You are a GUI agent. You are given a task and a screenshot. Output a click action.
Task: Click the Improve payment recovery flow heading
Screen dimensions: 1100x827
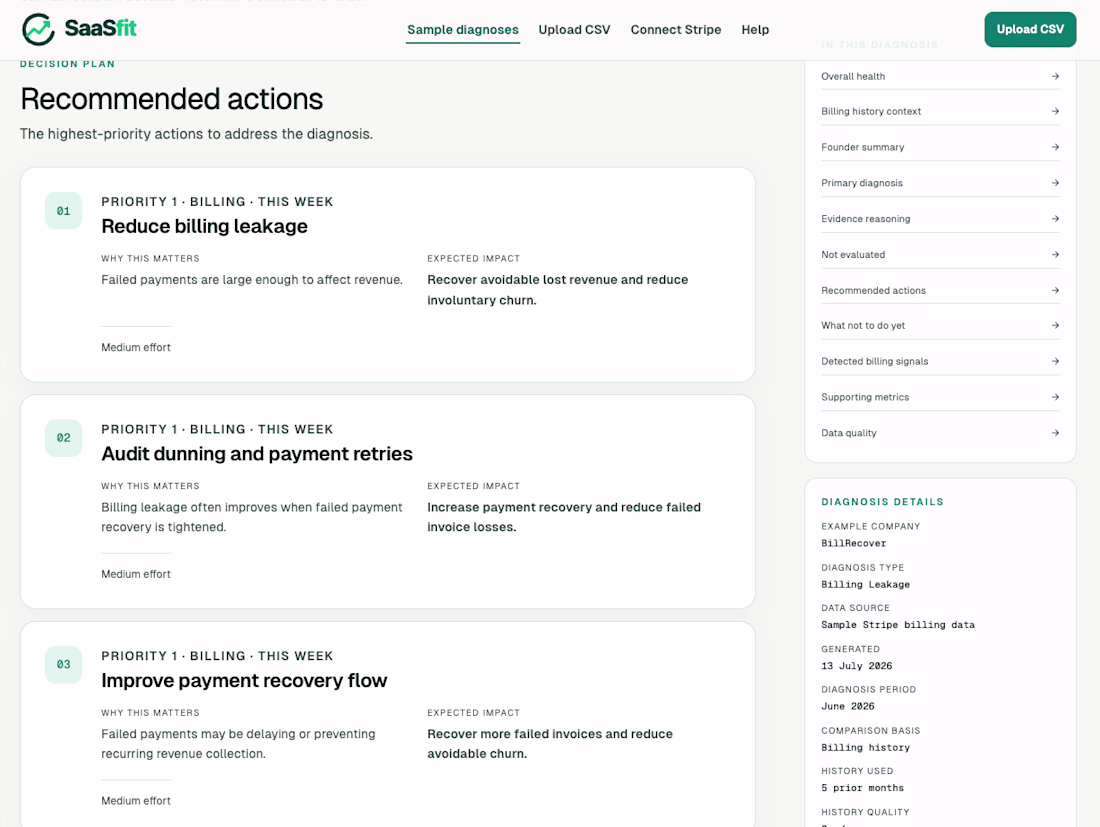click(244, 680)
